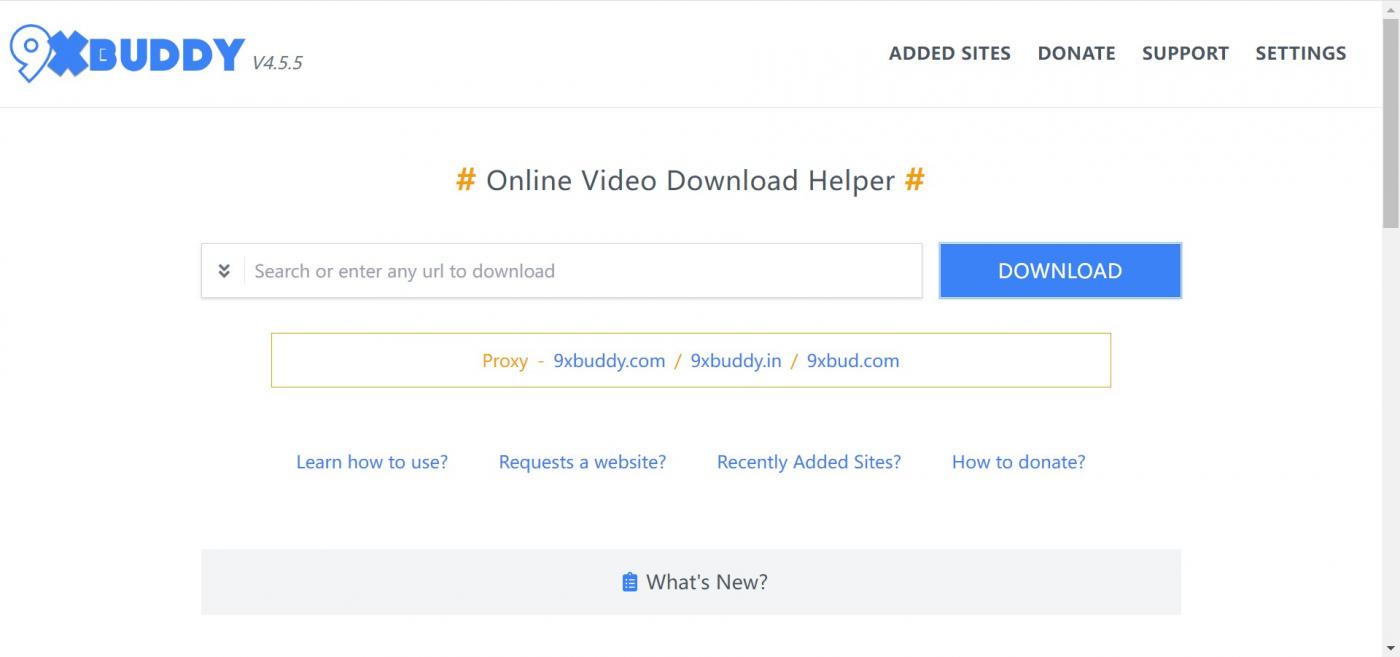Image resolution: width=1400 pixels, height=657 pixels.
Task: Go to the SUPPORT page
Action: (x=1185, y=53)
